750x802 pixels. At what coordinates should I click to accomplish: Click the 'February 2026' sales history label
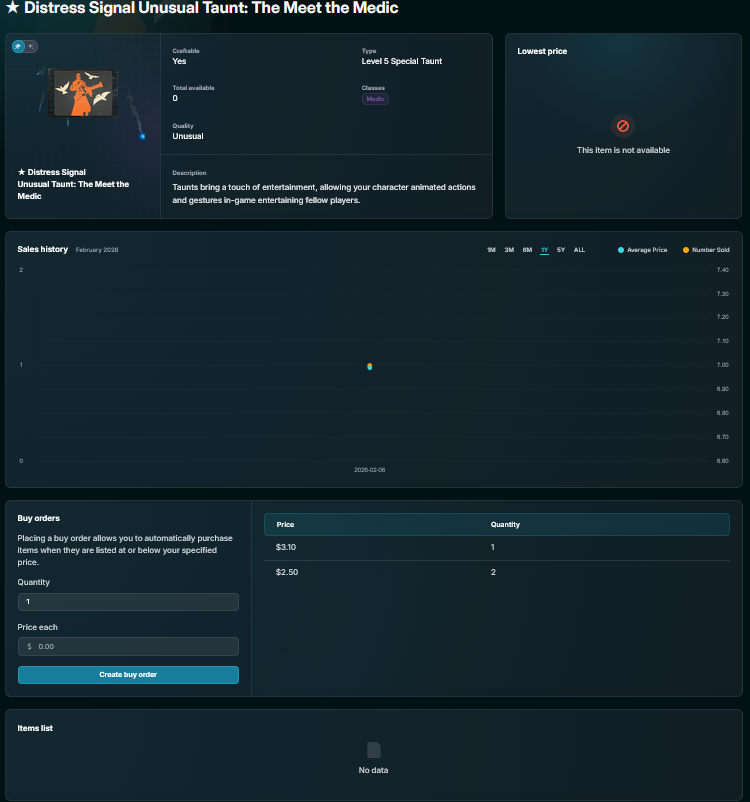pos(97,250)
